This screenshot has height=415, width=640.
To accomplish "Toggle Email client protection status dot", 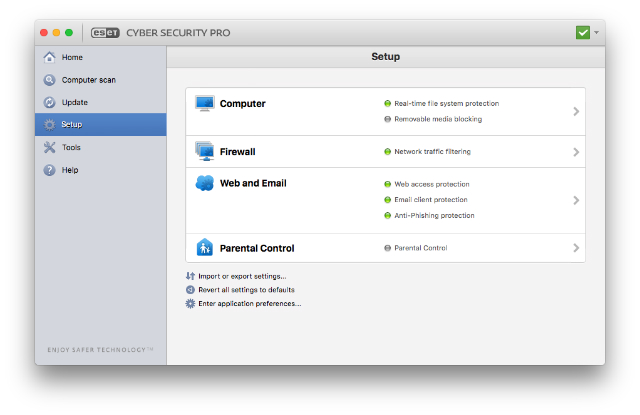I will click(387, 200).
